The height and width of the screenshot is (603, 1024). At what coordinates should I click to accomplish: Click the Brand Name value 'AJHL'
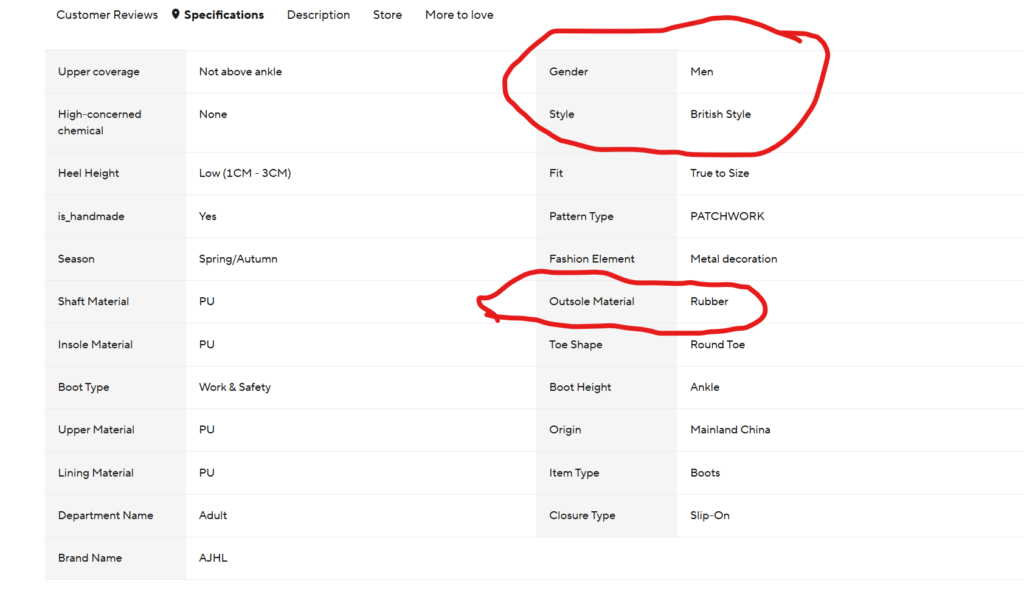tap(213, 558)
